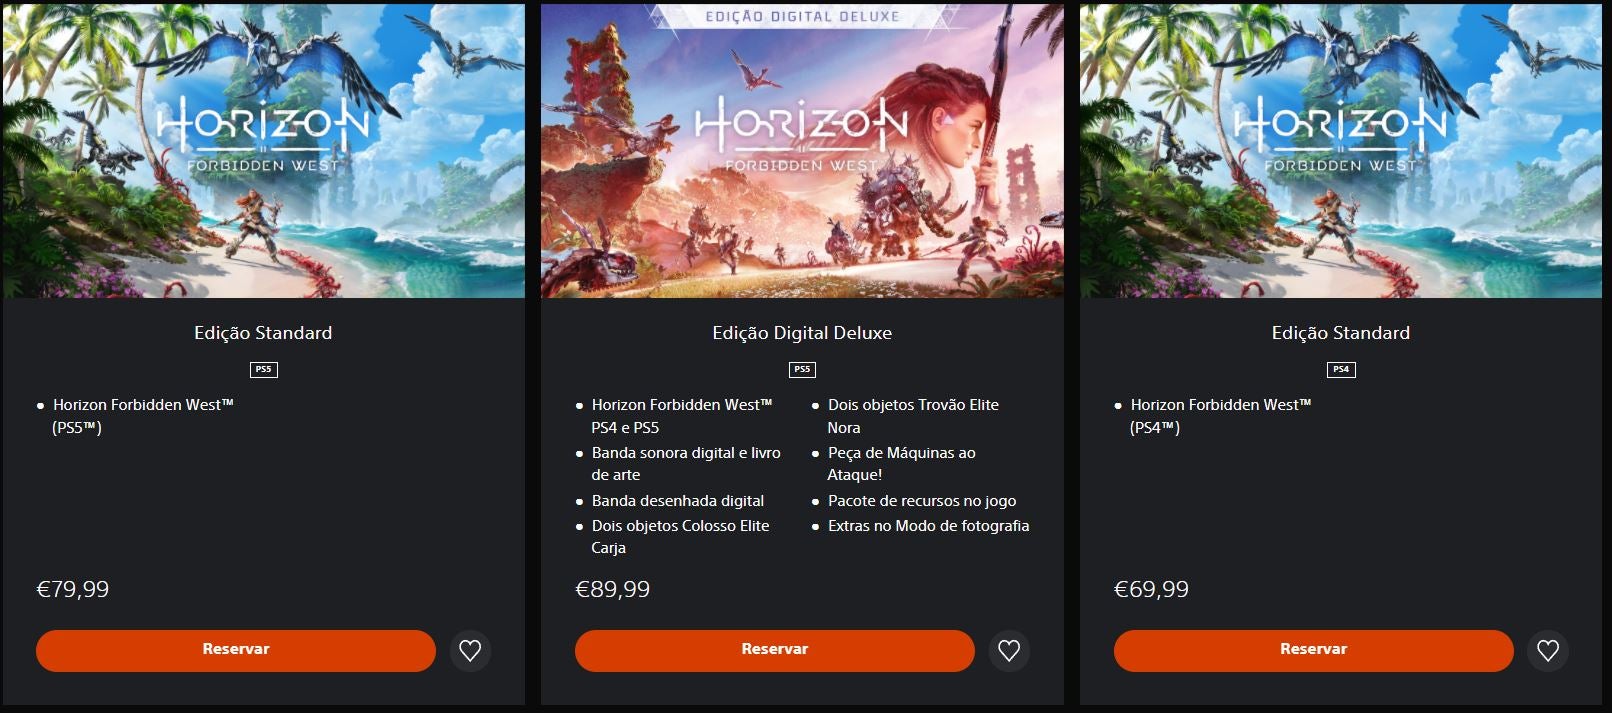The width and height of the screenshot is (1612, 713).
Task: Select the PS4 Edição Standard title
Action: click(x=1341, y=333)
